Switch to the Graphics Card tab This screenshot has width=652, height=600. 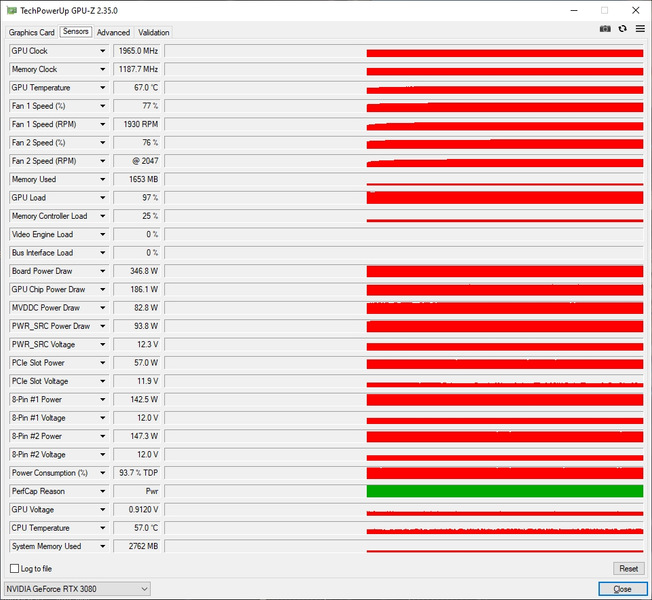[x=32, y=32]
